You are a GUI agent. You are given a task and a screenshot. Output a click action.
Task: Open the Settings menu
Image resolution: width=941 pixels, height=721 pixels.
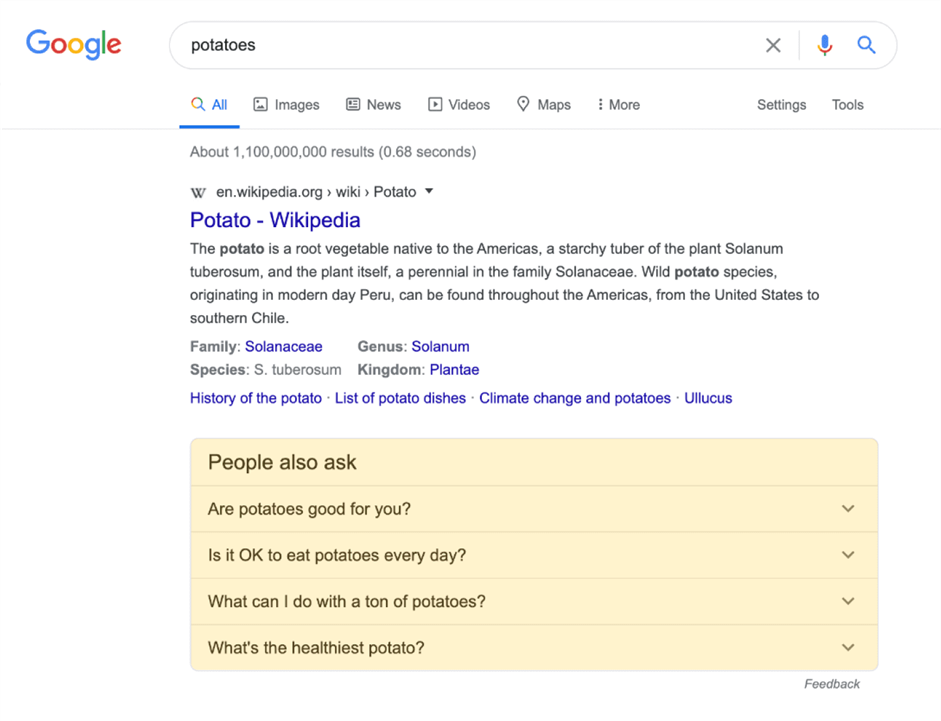pyautogui.click(x=781, y=105)
